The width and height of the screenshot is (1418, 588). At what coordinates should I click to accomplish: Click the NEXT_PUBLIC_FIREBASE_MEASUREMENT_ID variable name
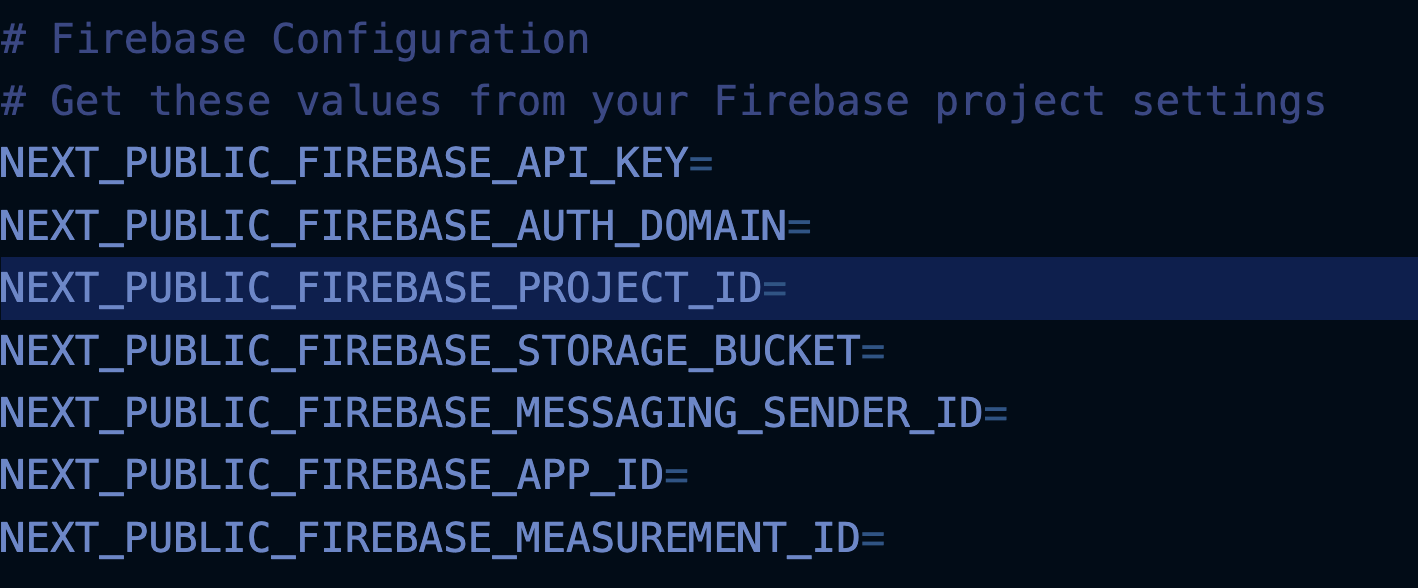(430, 538)
